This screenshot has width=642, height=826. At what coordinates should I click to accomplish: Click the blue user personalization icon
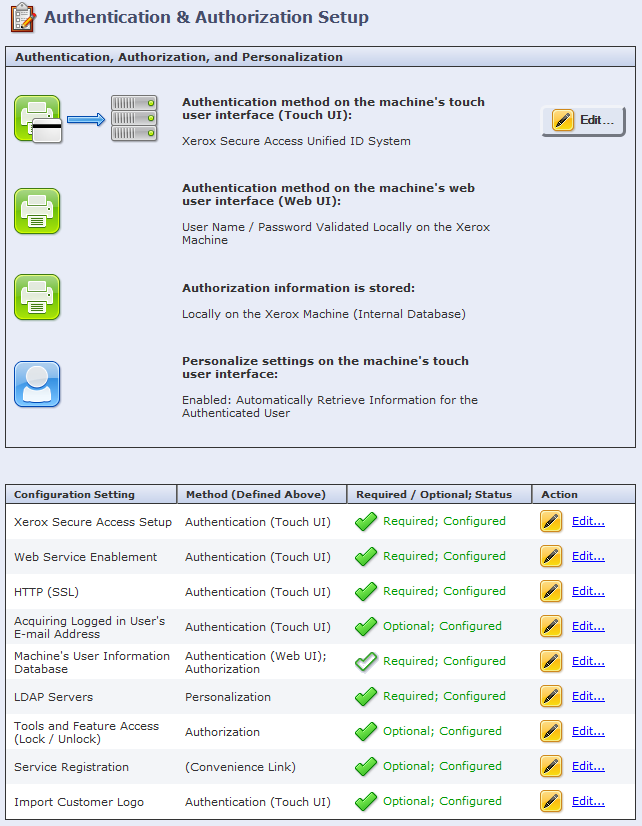click(37, 384)
